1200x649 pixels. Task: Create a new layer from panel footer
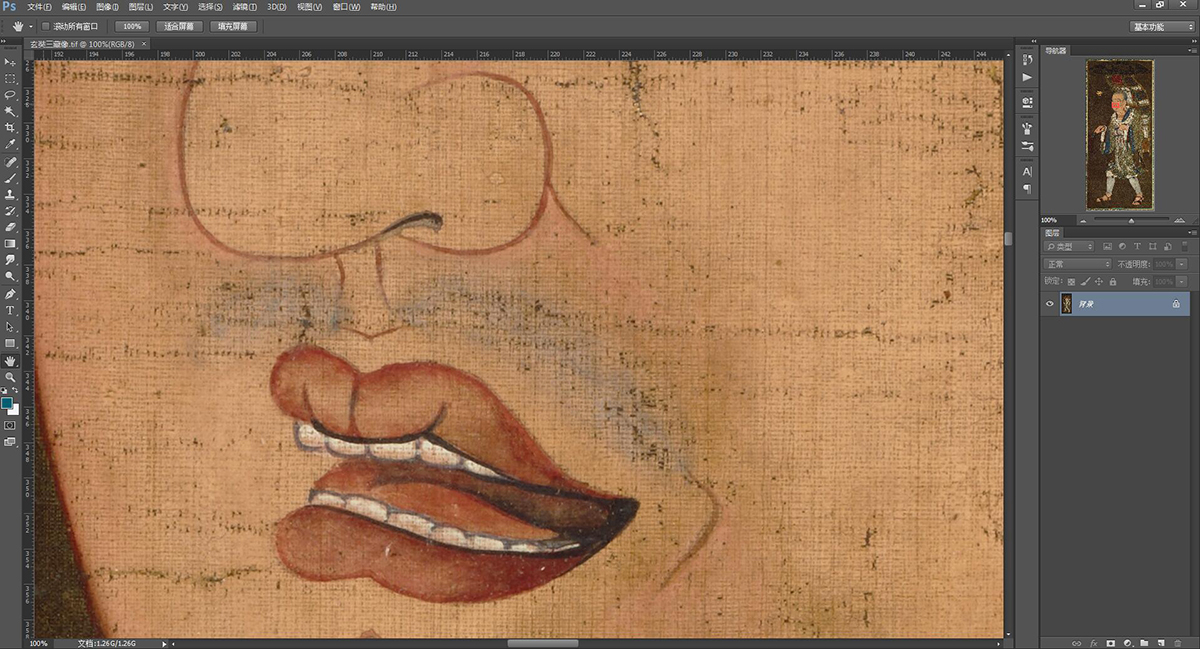[1159, 642]
